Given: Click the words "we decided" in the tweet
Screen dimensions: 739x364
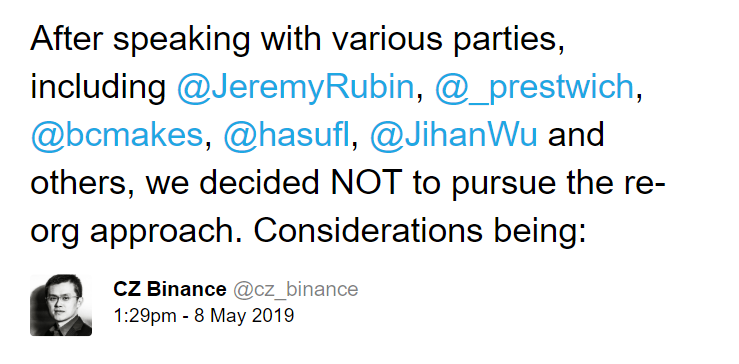Looking at the screenshot, I should click(233, 183).
